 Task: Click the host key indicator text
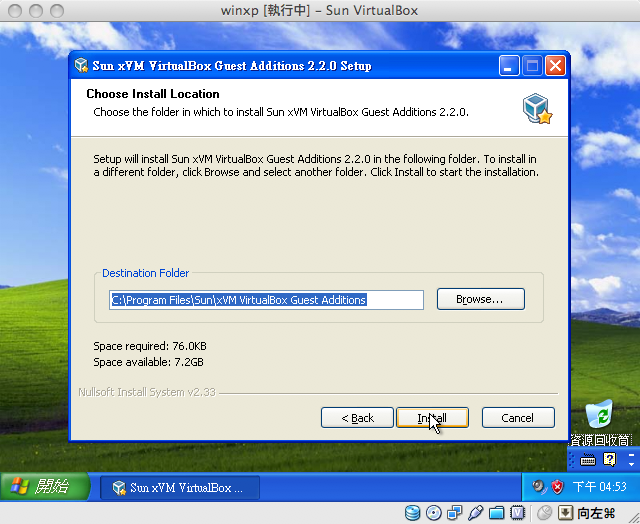596,513
